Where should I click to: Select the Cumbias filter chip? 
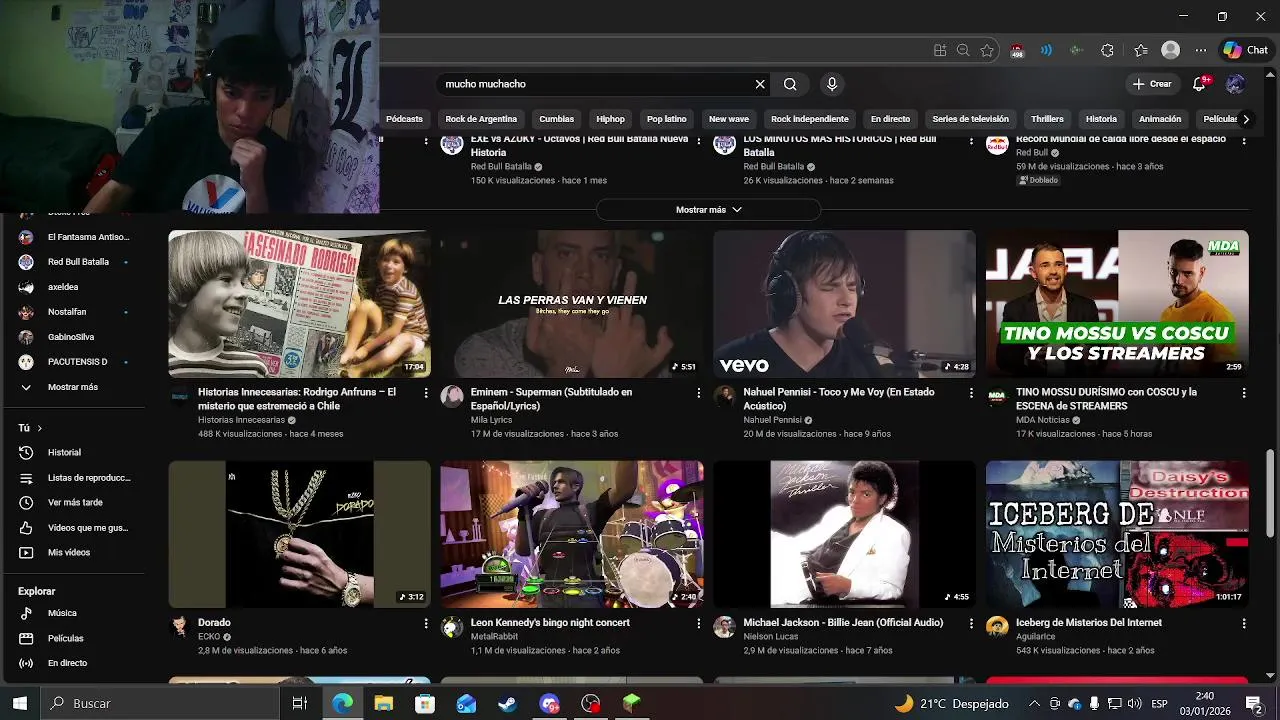tap(557, 119)
